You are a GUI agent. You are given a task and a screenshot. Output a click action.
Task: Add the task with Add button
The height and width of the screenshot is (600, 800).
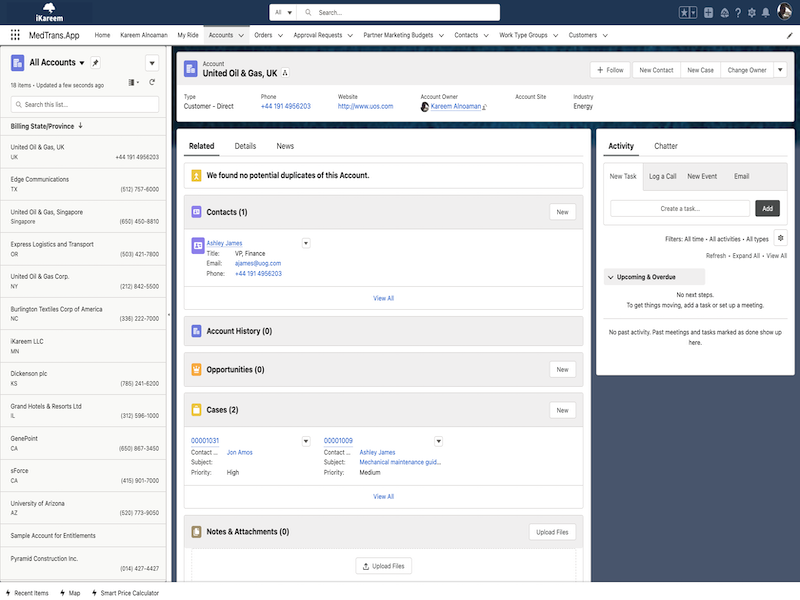coord(767,208)
